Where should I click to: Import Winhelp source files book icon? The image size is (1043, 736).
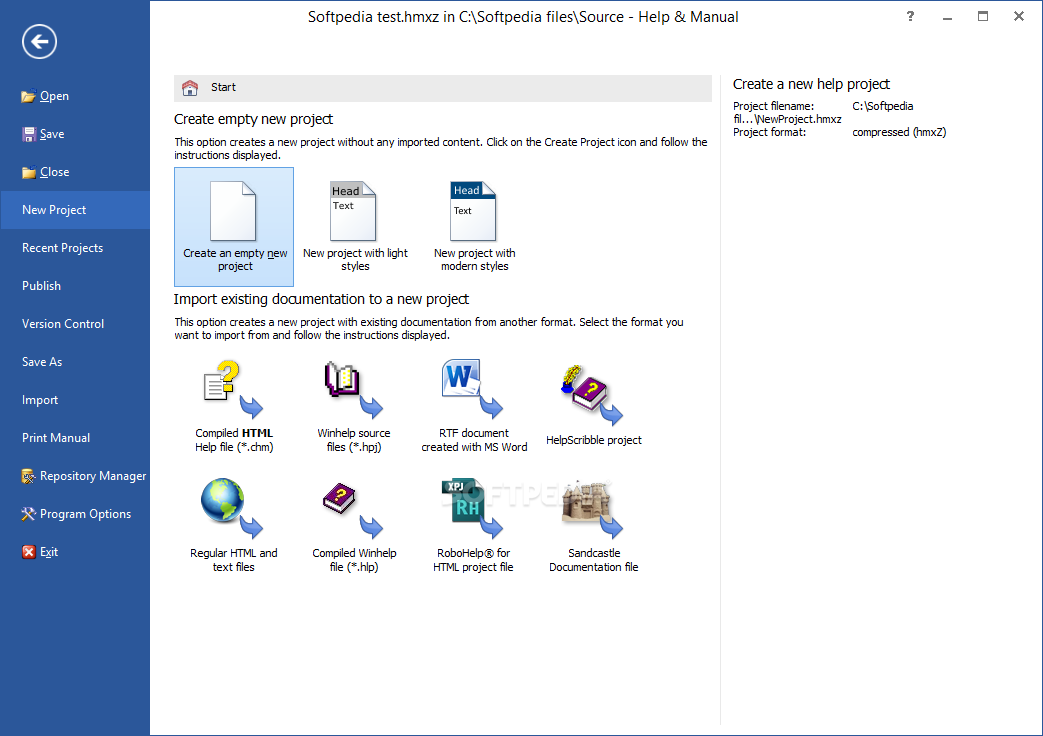353,389
